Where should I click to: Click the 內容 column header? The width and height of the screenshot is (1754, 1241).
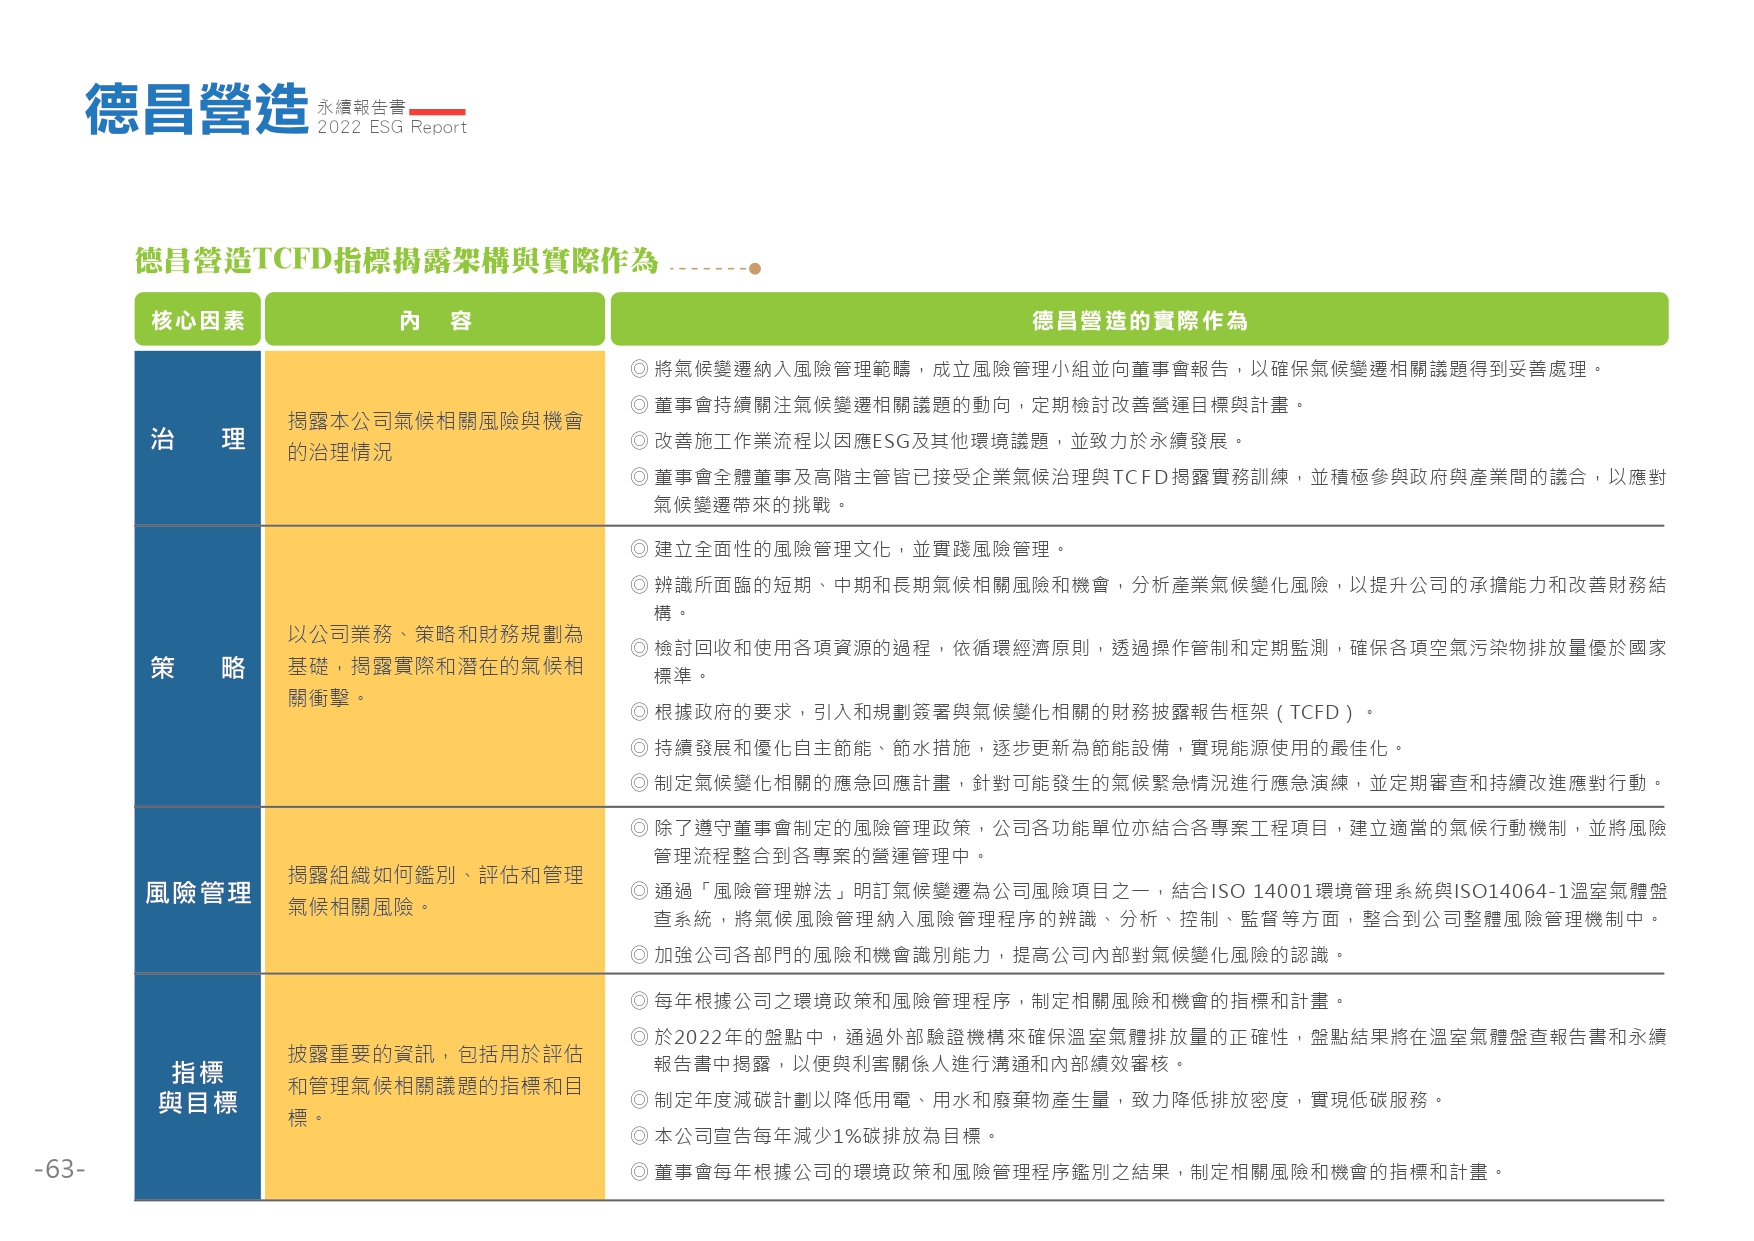435,320
